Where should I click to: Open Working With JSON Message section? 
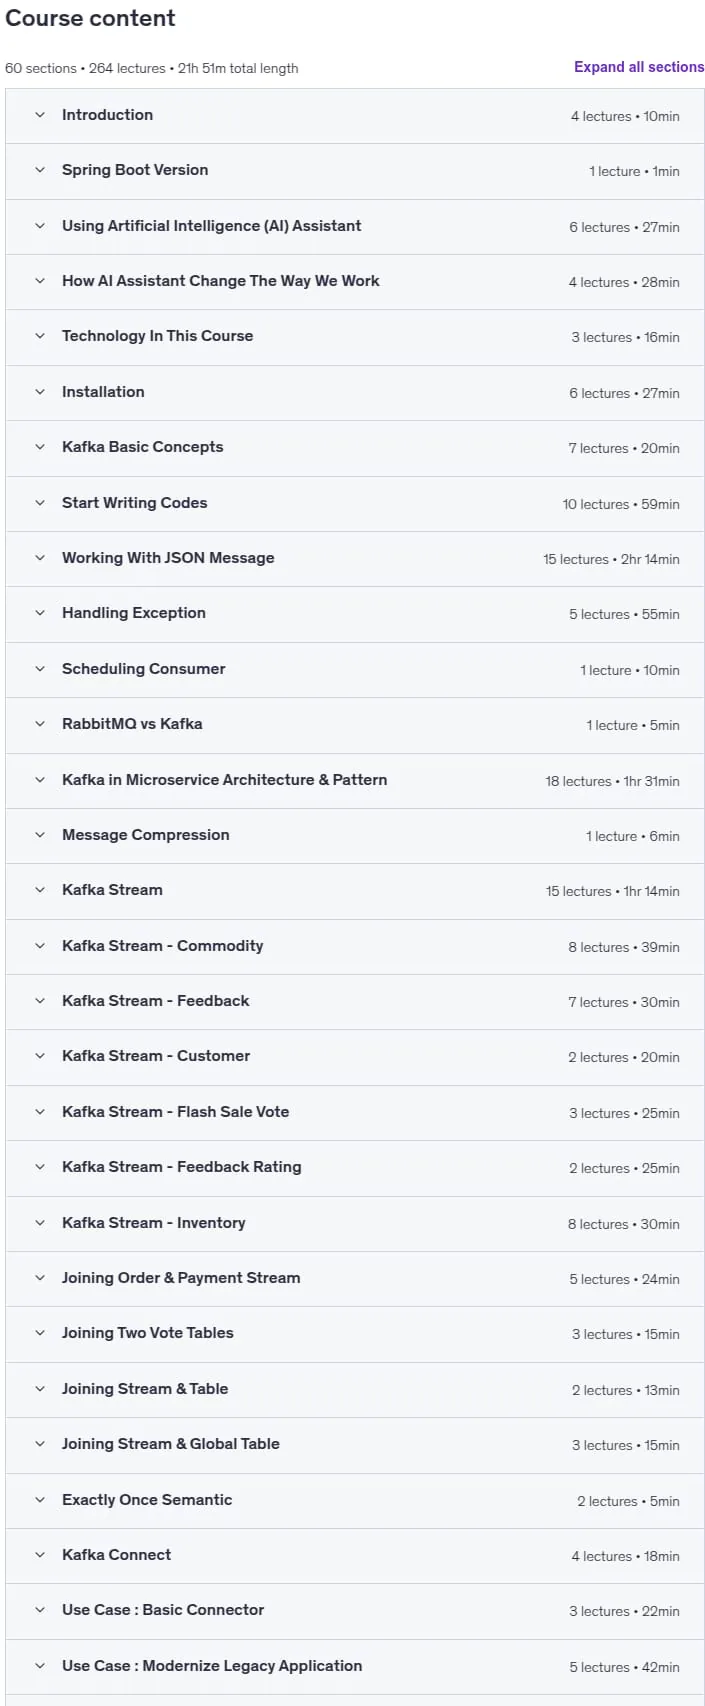[355, 558]
